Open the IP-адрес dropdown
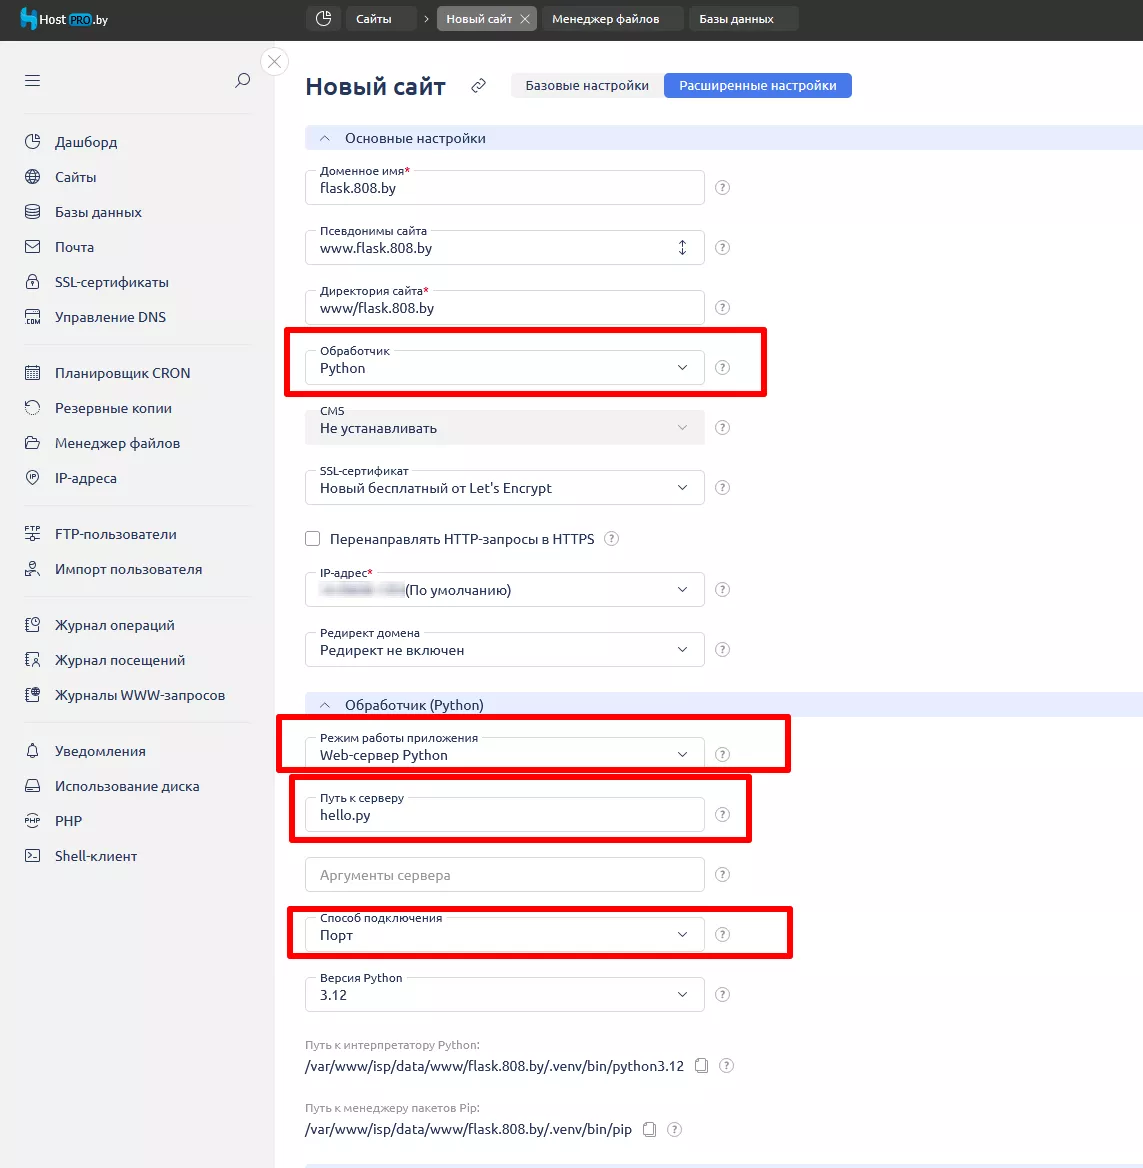 504,590
